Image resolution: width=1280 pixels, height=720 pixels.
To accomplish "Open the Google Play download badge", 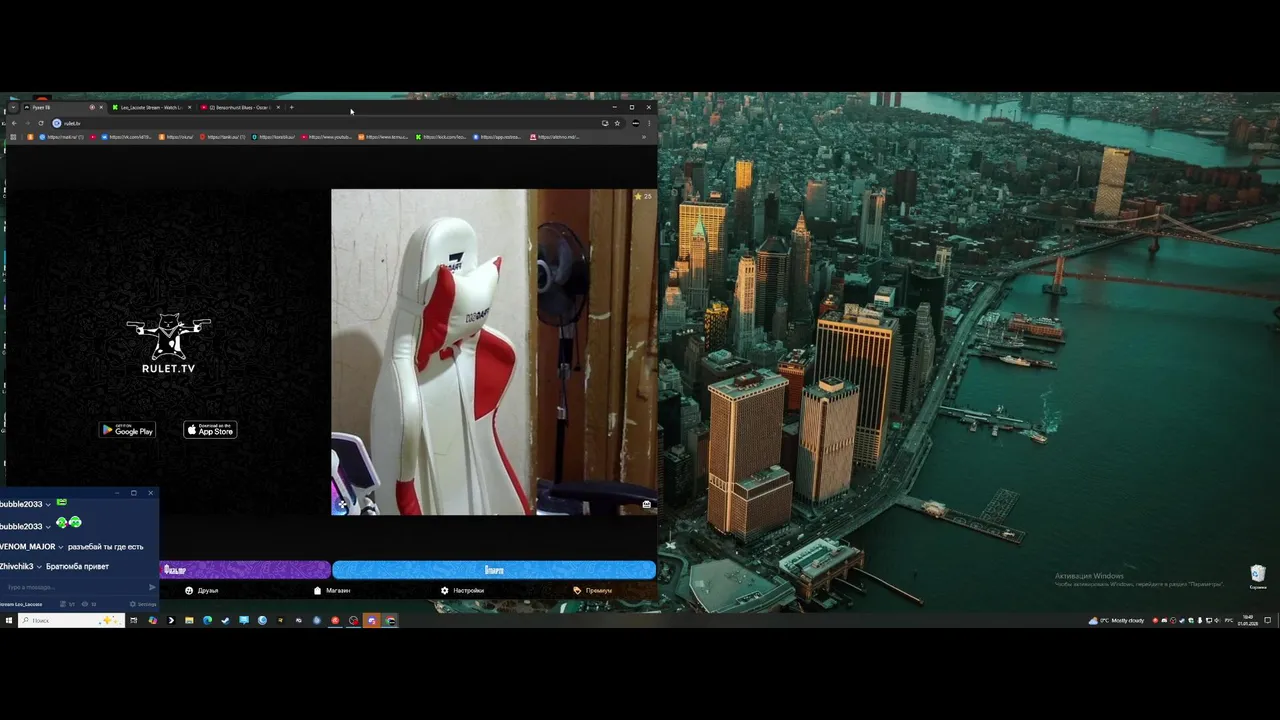I will (x=127, y=430).
